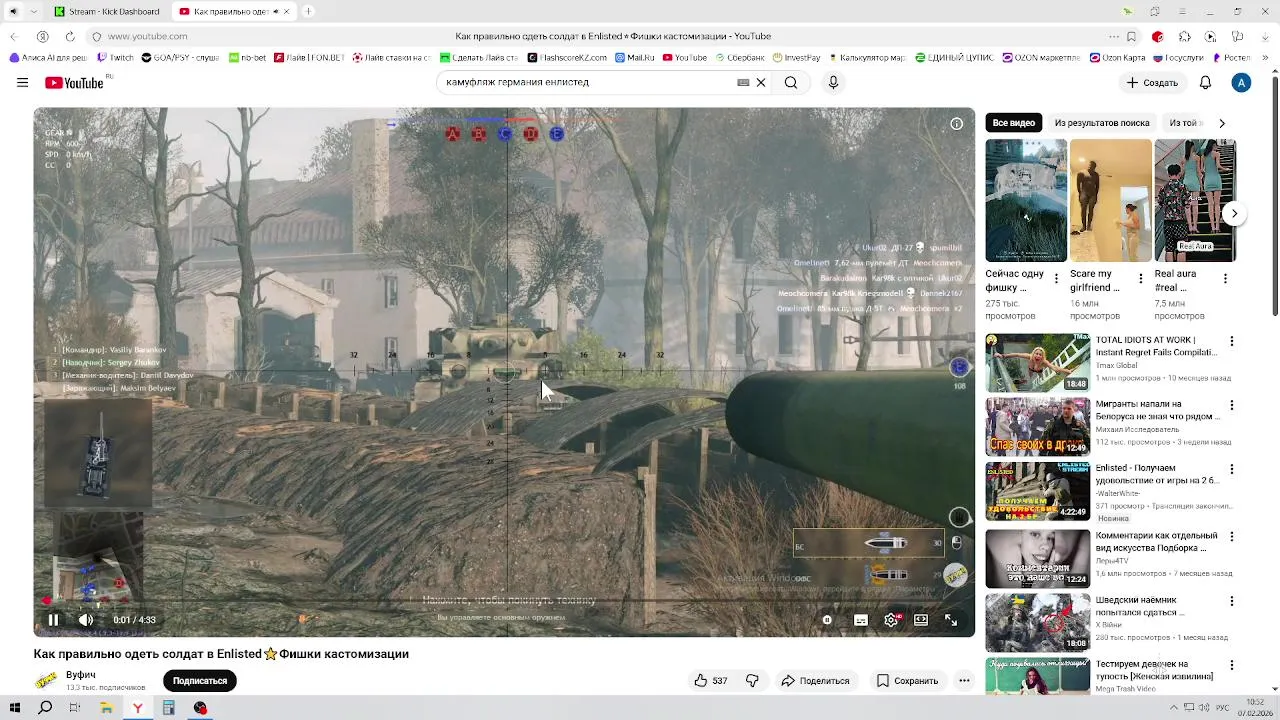Turn on subtitles in the video player
1280x720 pixels.
point(860,620)
